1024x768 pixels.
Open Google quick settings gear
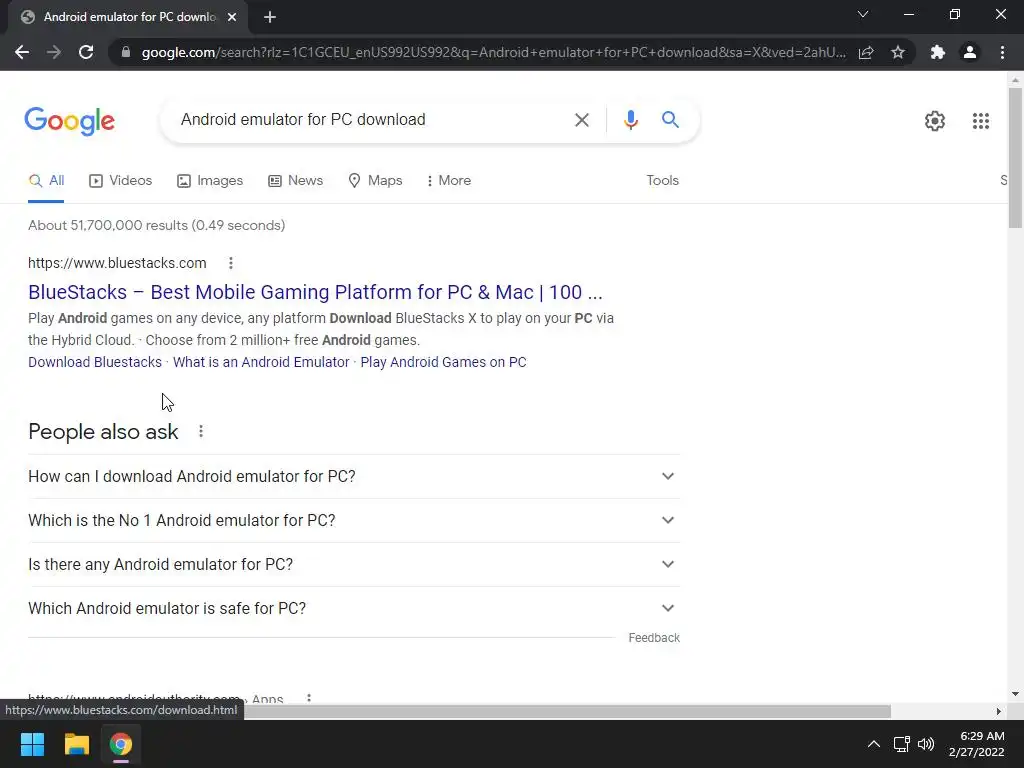pyautogui.click(x=935, y=121)
